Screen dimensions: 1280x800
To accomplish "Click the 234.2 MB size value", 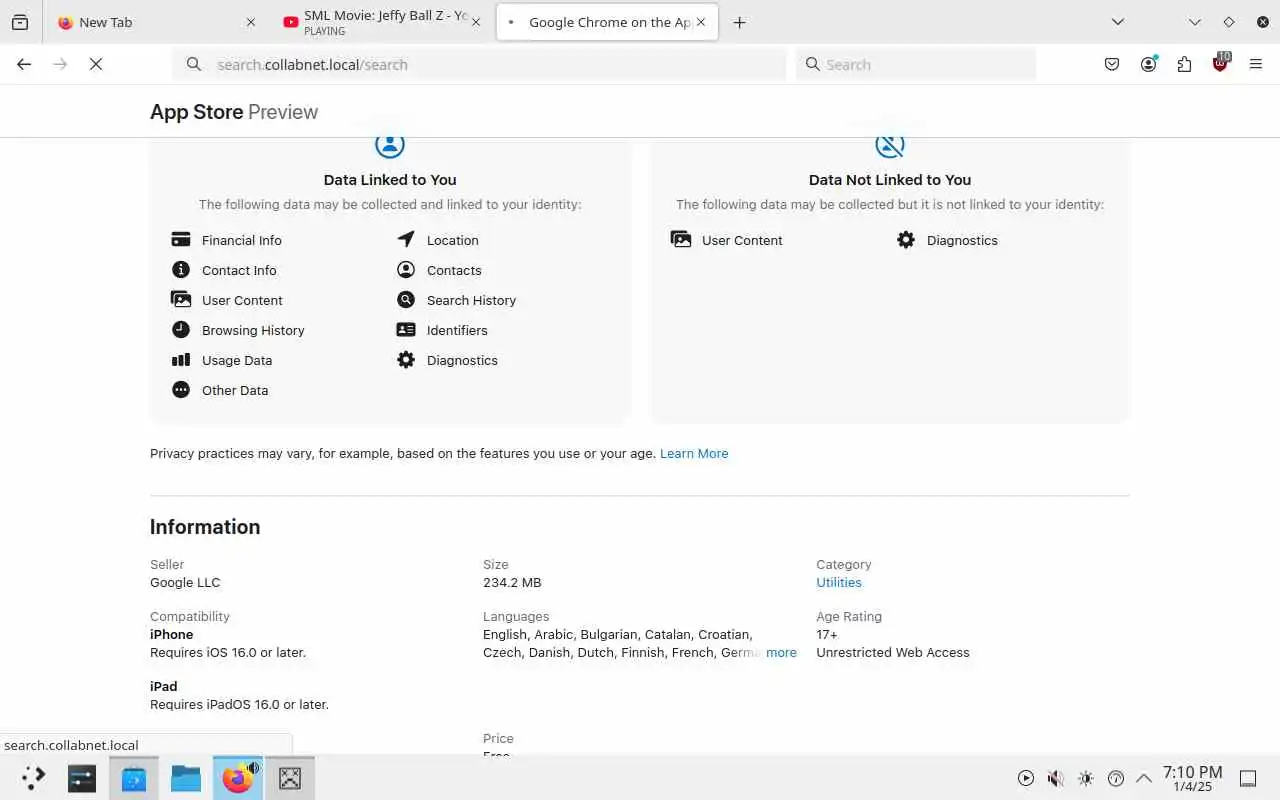I will click(x=512, y=582).
